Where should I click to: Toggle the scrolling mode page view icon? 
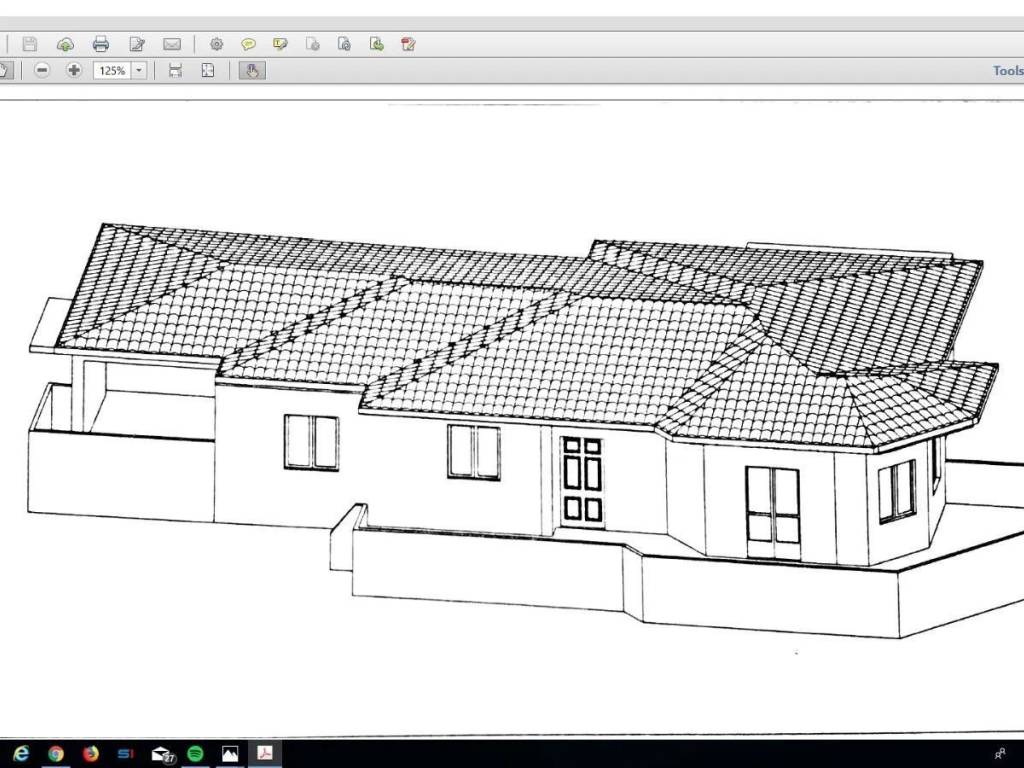click(175, 70)
